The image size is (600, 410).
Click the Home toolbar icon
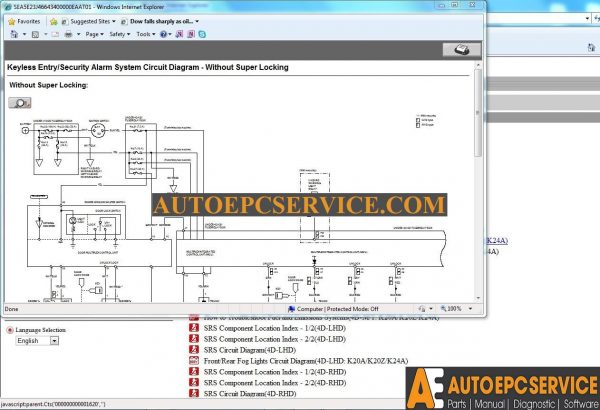pyautogui.click(x=14, y=34)
